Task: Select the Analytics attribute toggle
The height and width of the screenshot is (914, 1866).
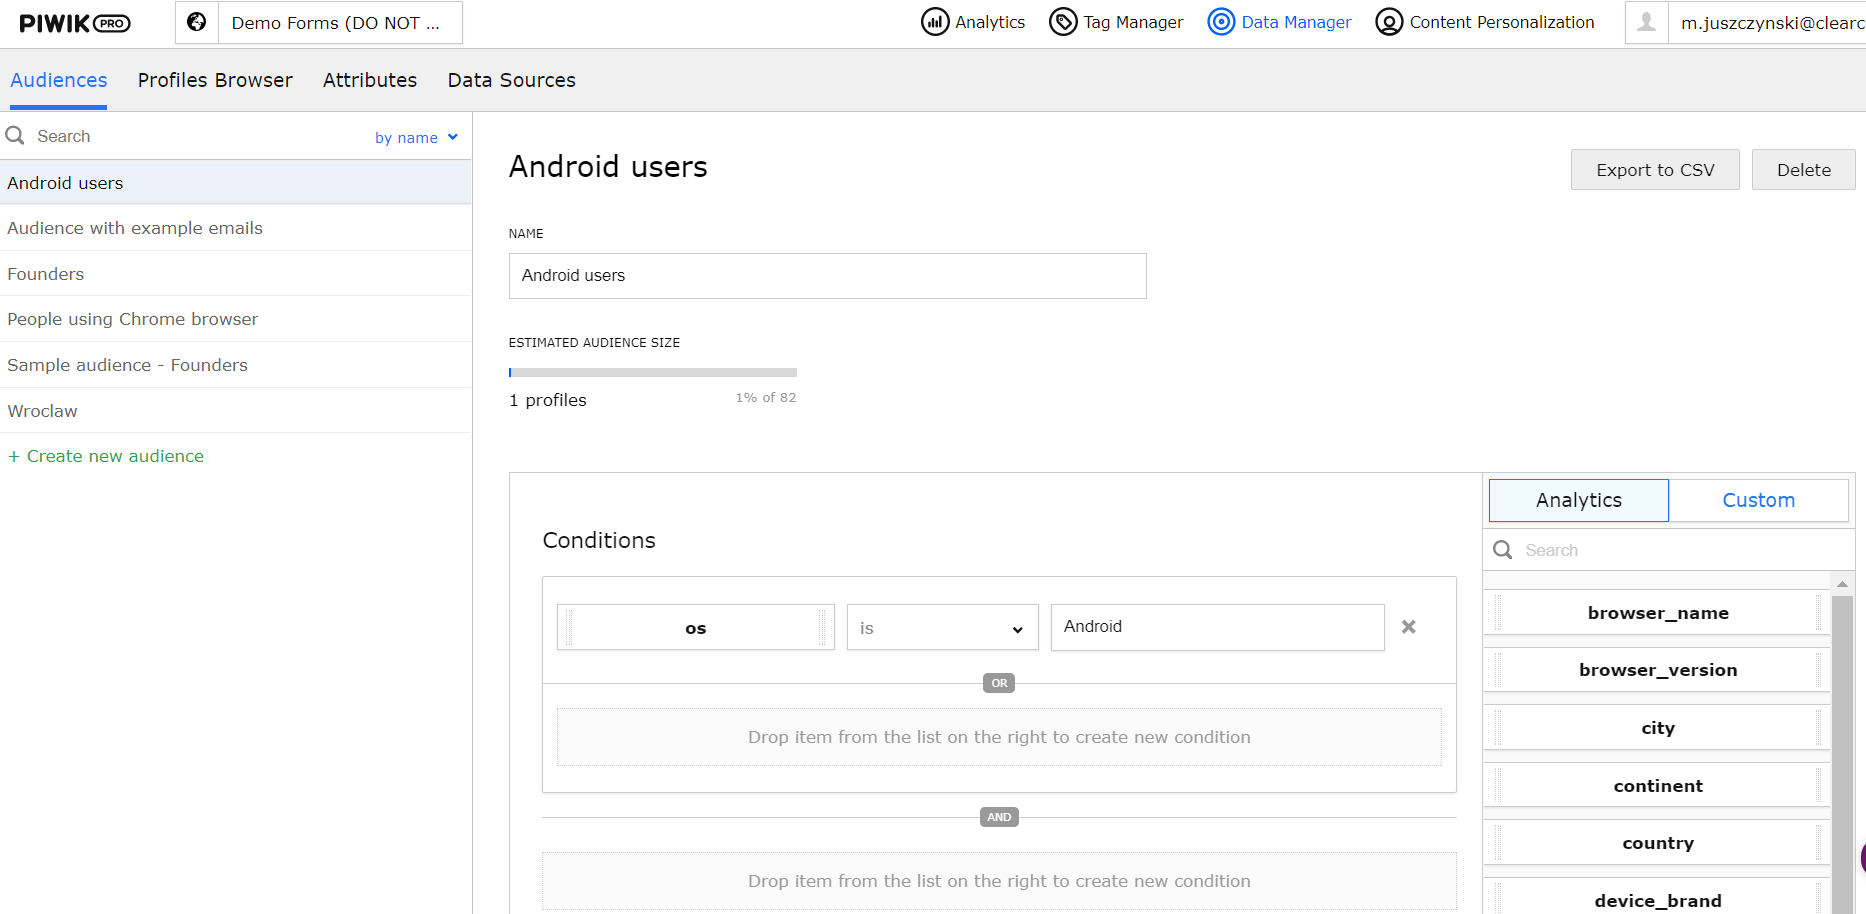Action: [1578, 500]
